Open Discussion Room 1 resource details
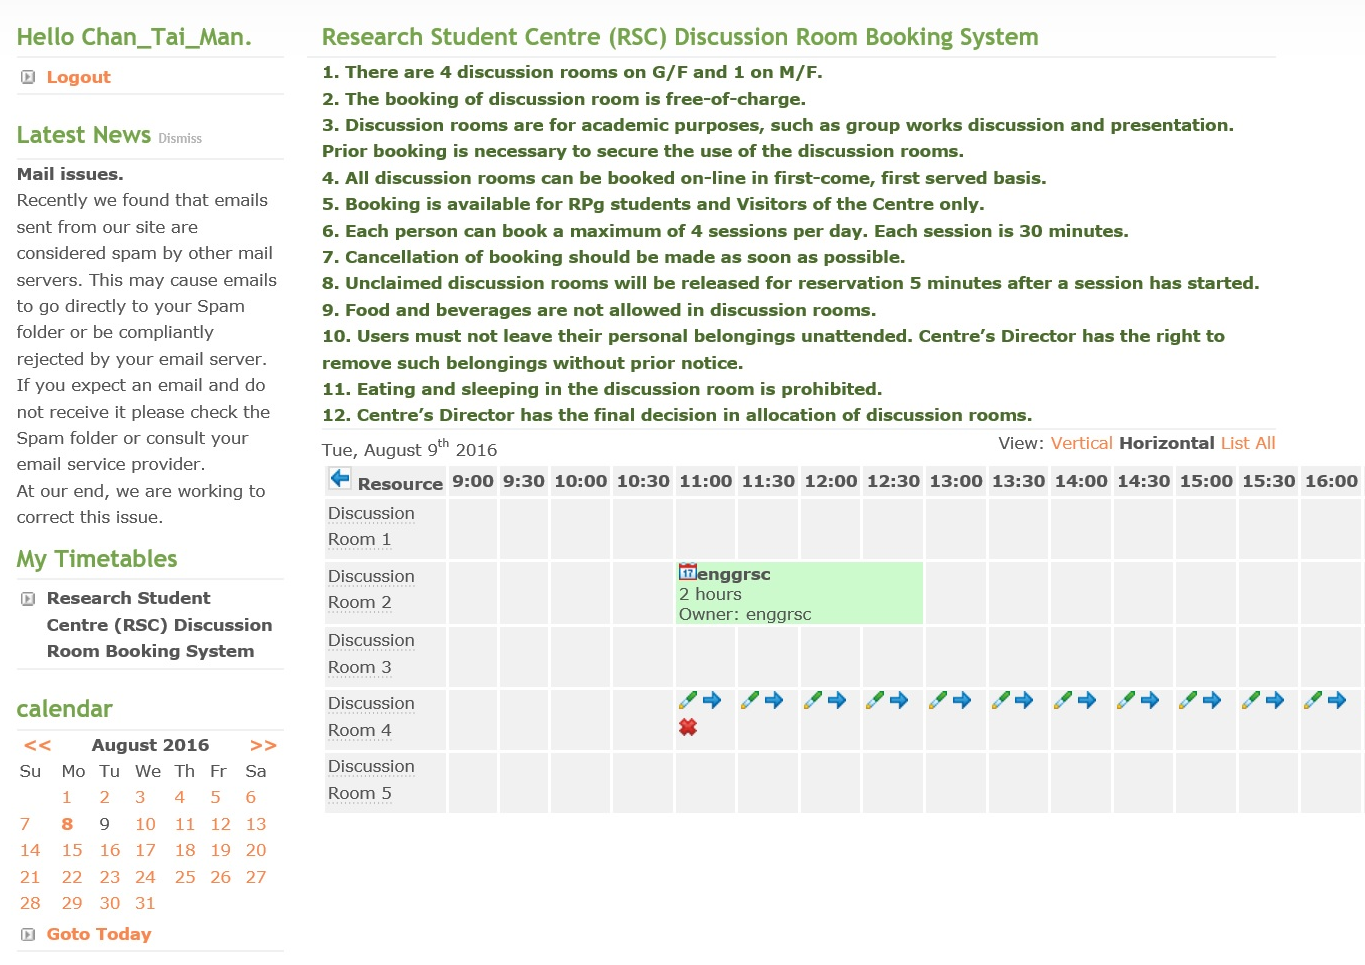The height and width of the screenshot is (965, 1365). coord(371,526)
